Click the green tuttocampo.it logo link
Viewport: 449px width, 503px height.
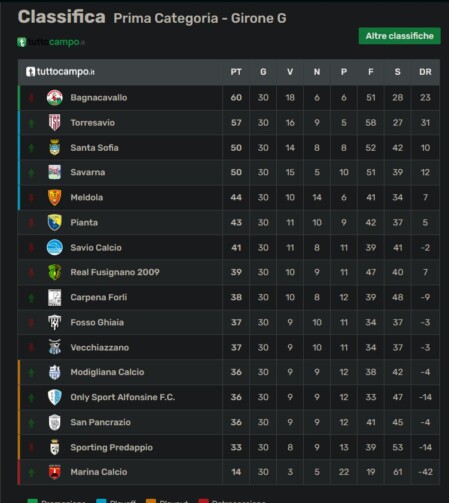click(x=51, y=42)
